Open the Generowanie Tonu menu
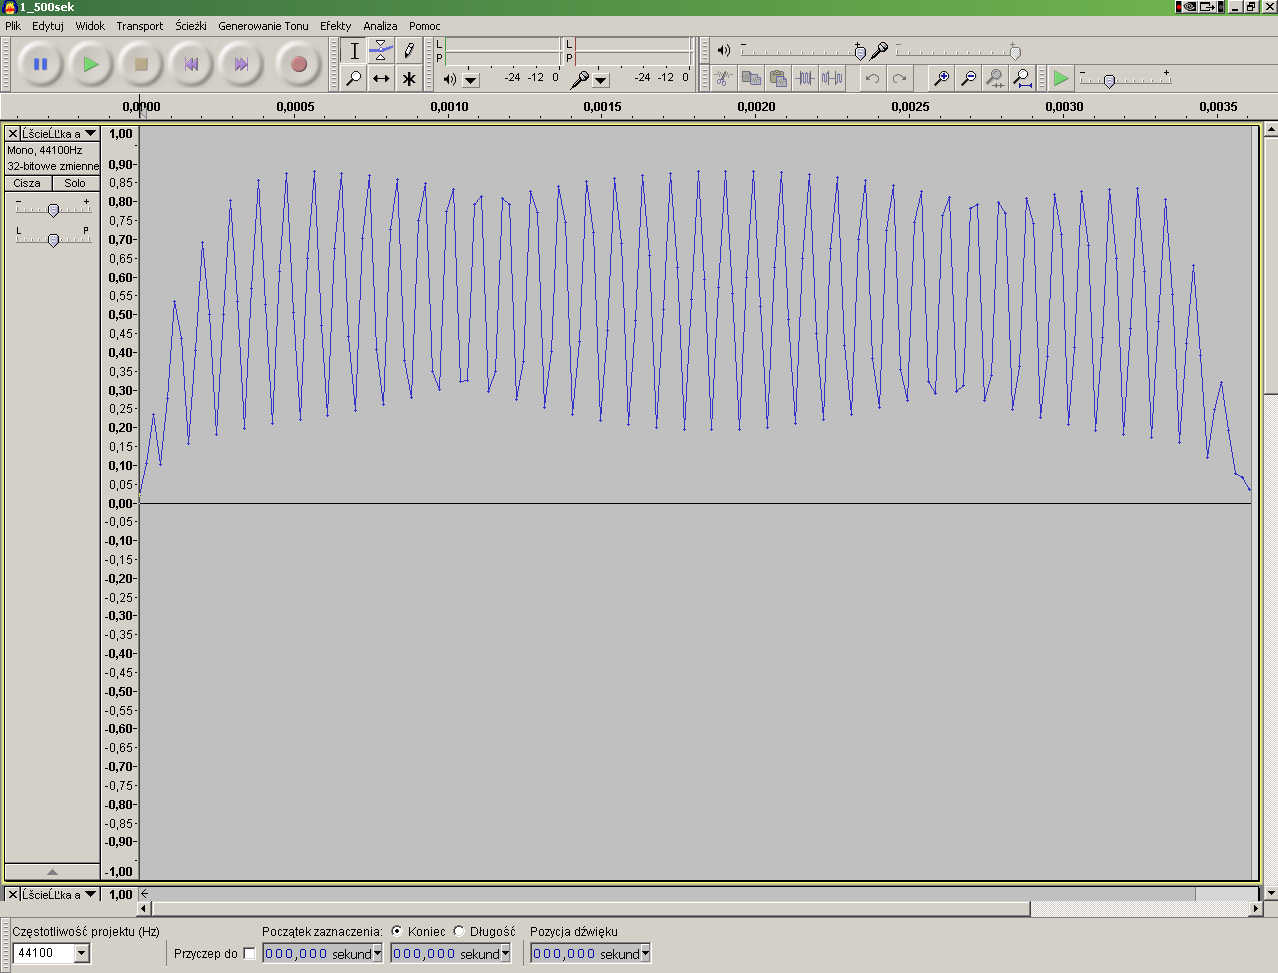Screen dimensions: 1278x973 [x=263, y=26]
